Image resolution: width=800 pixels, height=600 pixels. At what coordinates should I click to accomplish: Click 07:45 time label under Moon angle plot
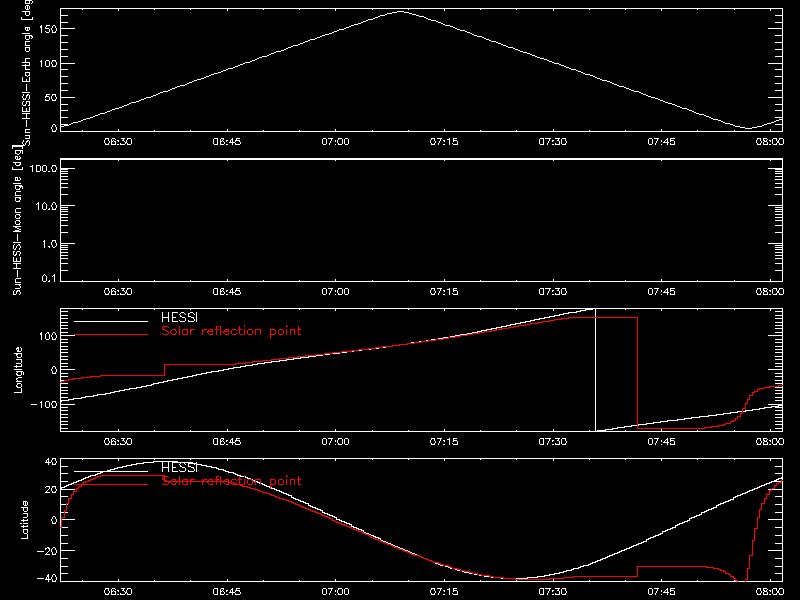coord(661,292)
